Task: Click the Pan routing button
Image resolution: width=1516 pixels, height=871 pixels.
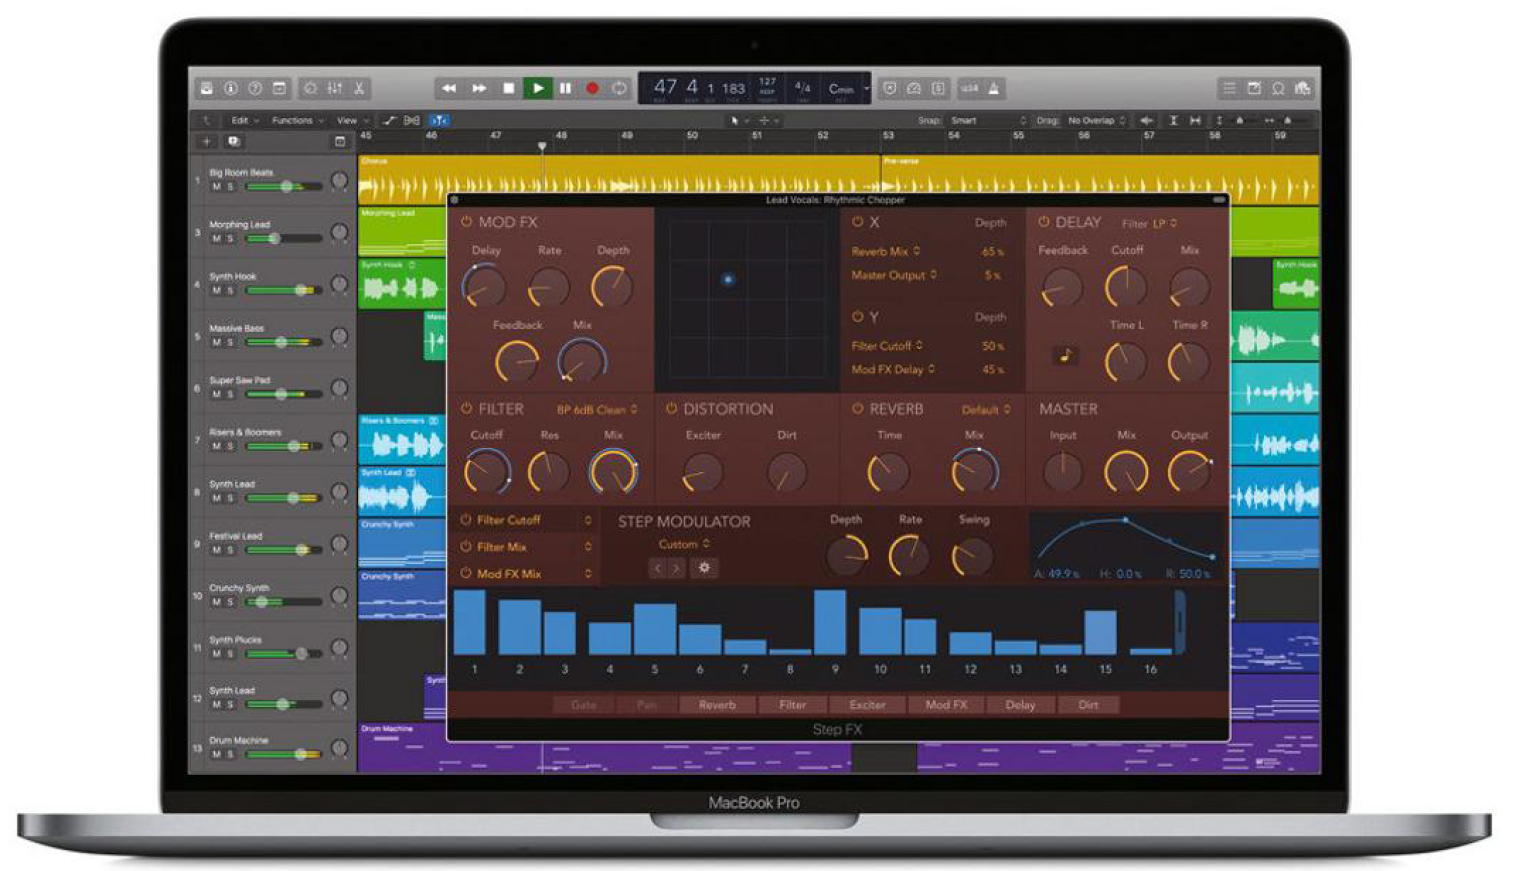Action: [x=647, y=705]
